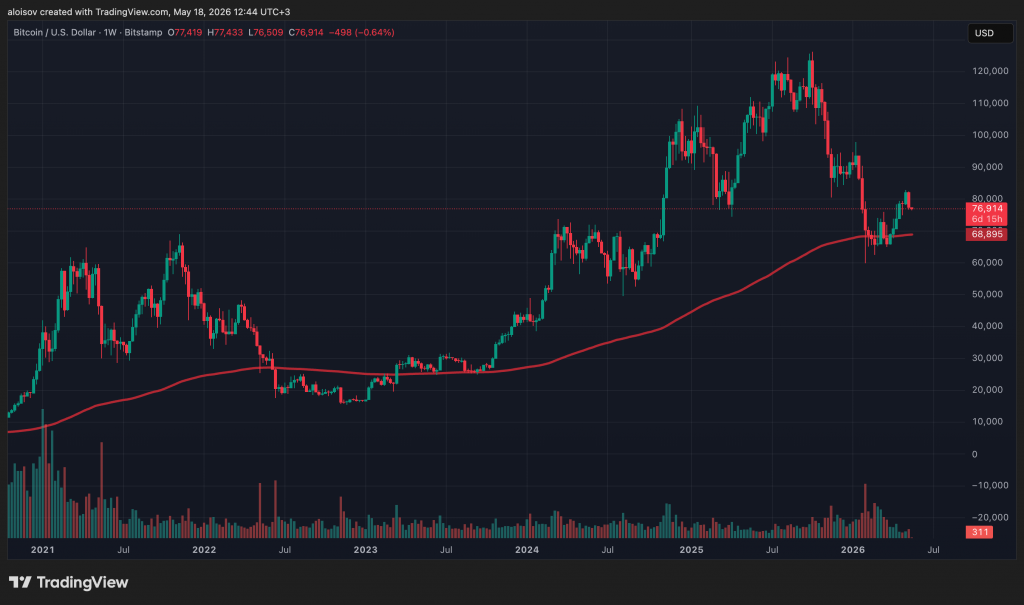Screen dimensions: 1024x605
Task: Click the USD currency button
Action: [989, 33]
